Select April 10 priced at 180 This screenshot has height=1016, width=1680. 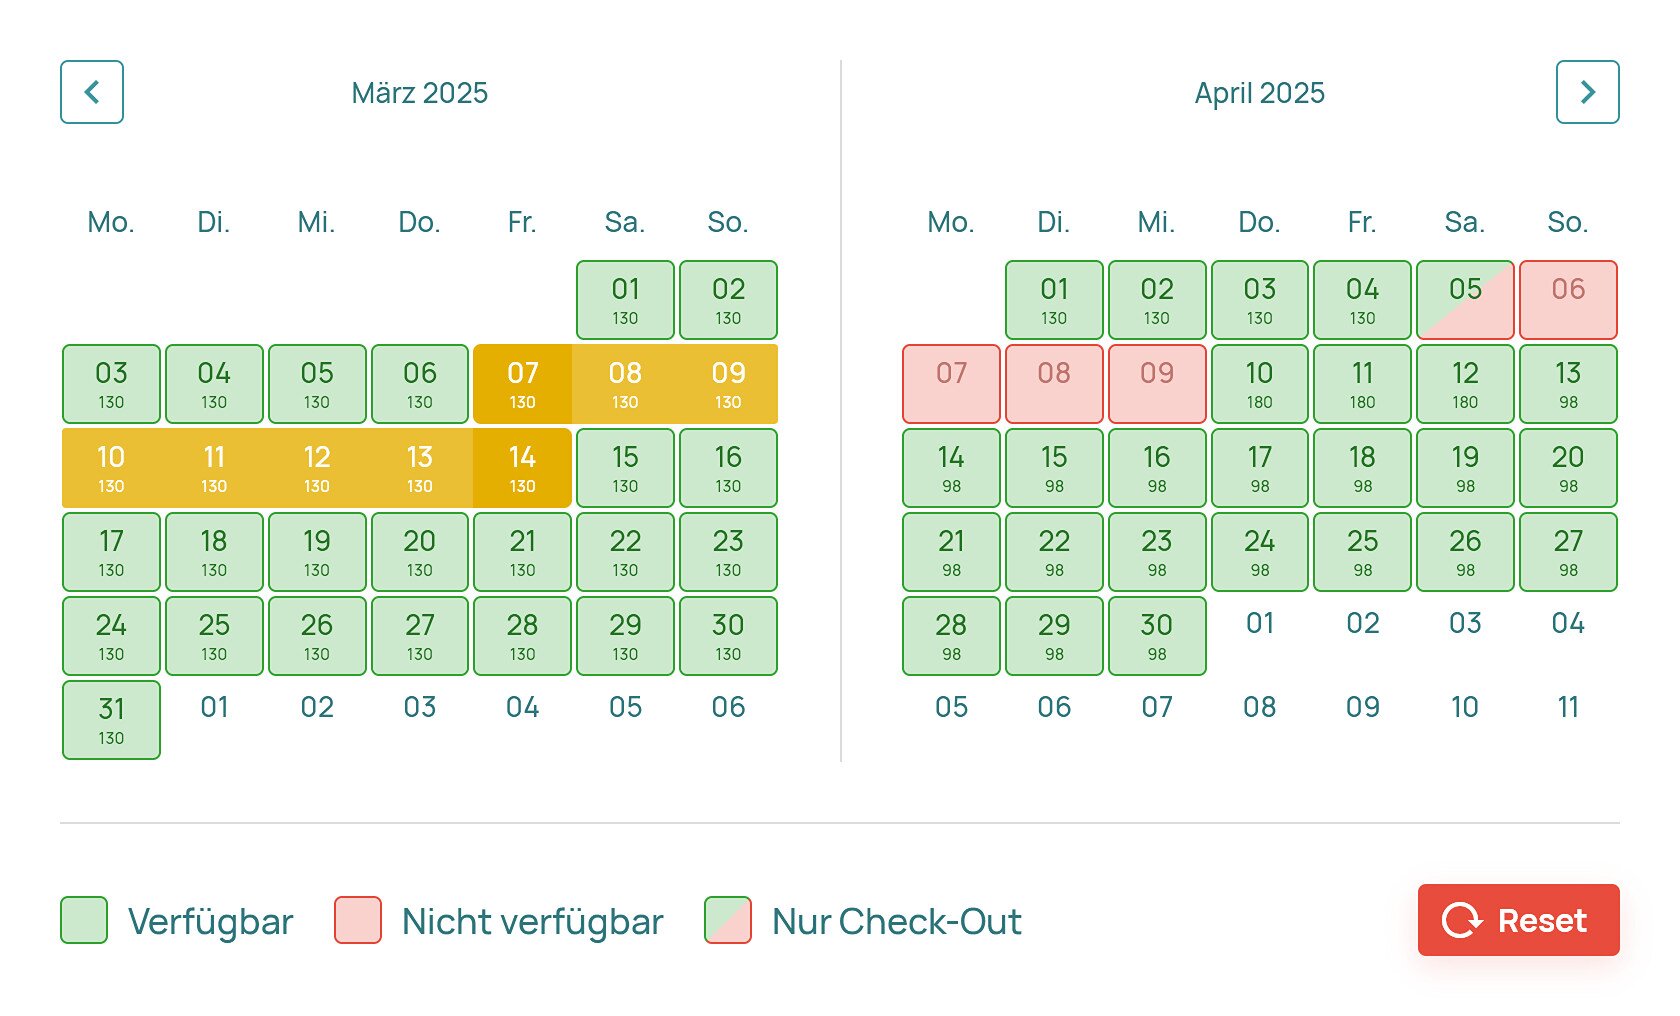[1259, 383]
